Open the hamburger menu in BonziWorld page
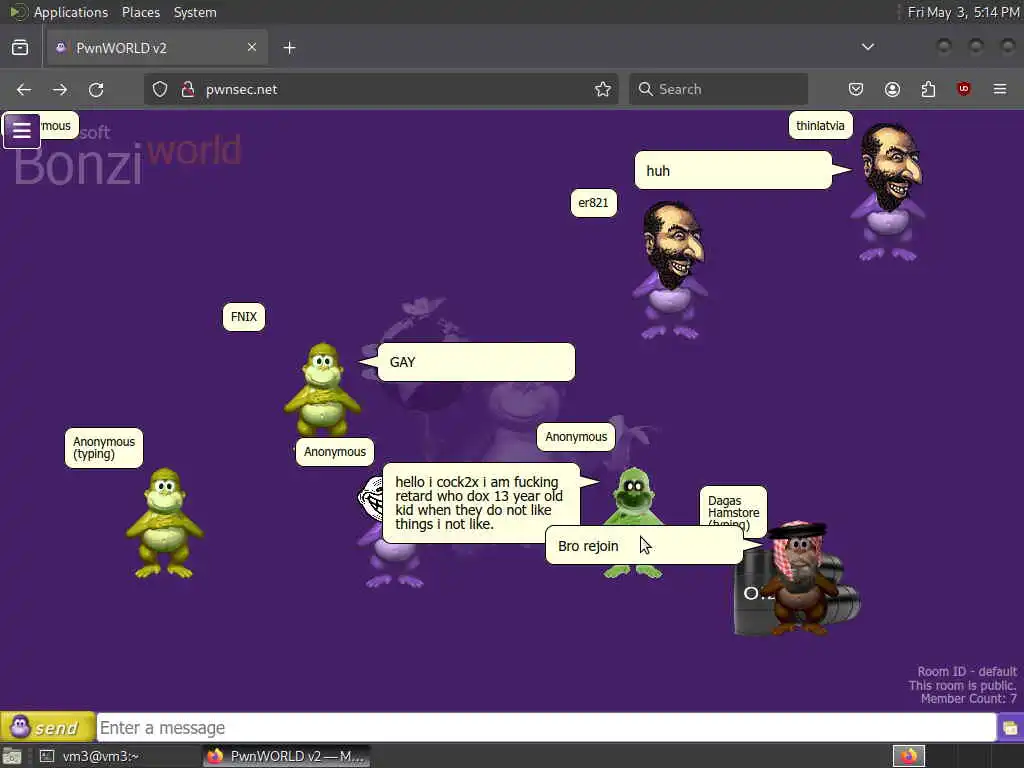The width and height of the screenshot is (1024, 768). pyautogui.click(x=22, y=131)
